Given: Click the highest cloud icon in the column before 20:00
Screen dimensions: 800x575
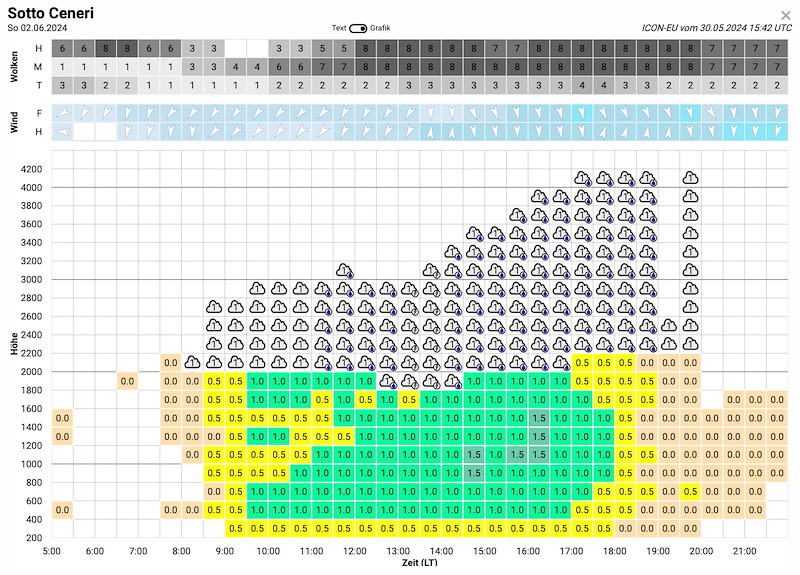Looking at the screenshot, I should point(690,178).
